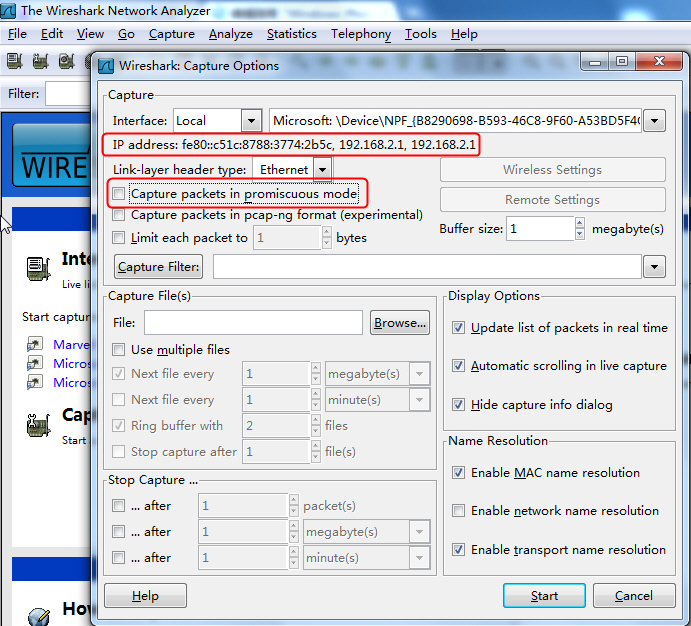Open Next file every minute(s) unit dropdown
The height and width of the screenshot is (626, 691).
[419, 400]
